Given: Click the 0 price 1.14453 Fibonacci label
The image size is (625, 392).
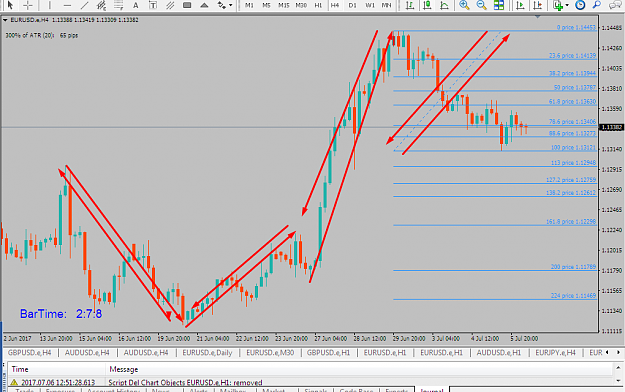Looking at the screenshot, I should click(x=576, y=28).
